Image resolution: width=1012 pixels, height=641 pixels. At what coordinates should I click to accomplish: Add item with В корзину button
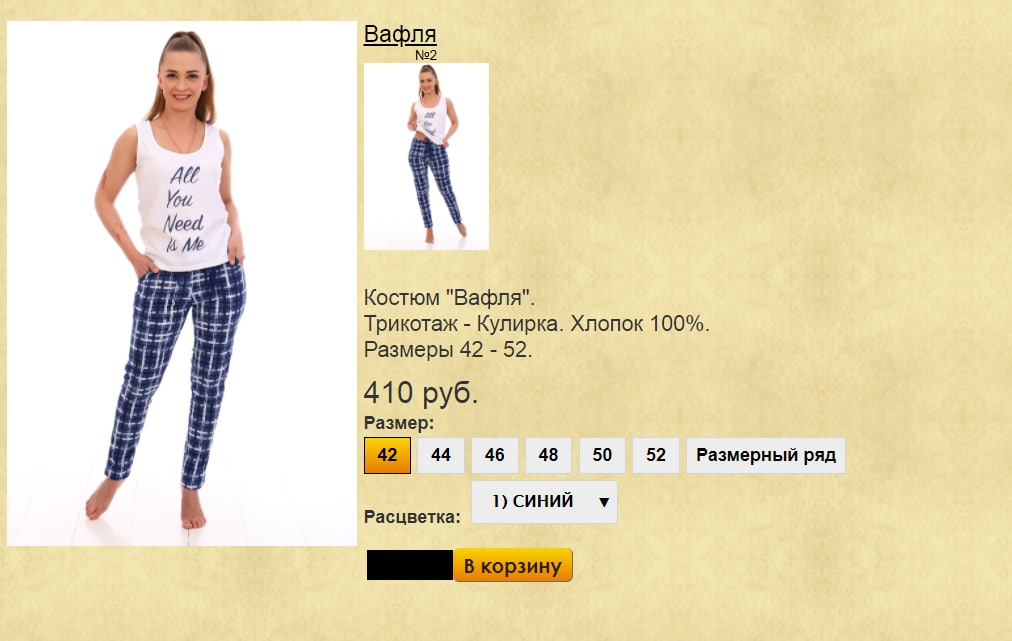[x=513, y=565]
